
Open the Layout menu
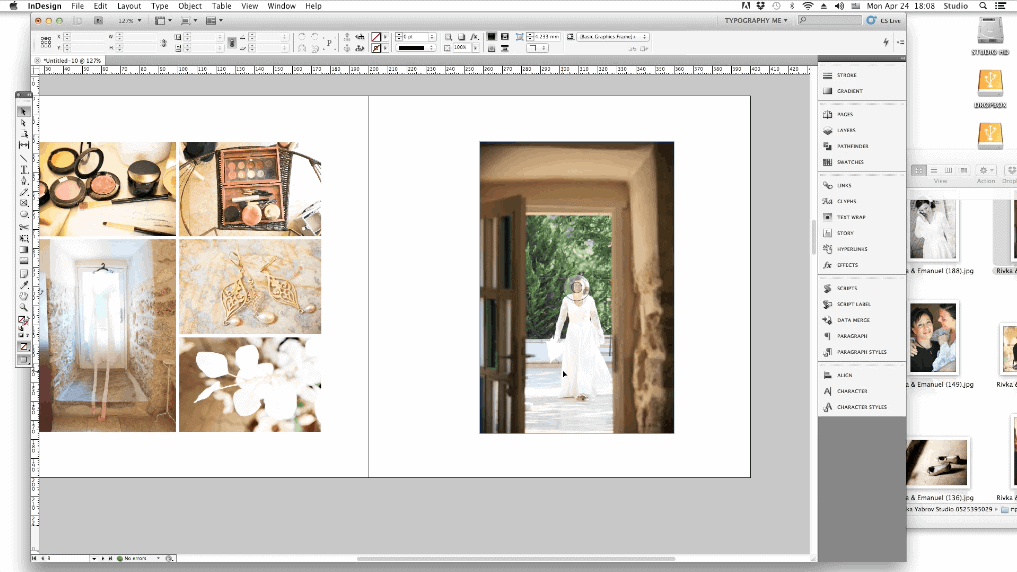pyautogui.click(x=129, y=6)
